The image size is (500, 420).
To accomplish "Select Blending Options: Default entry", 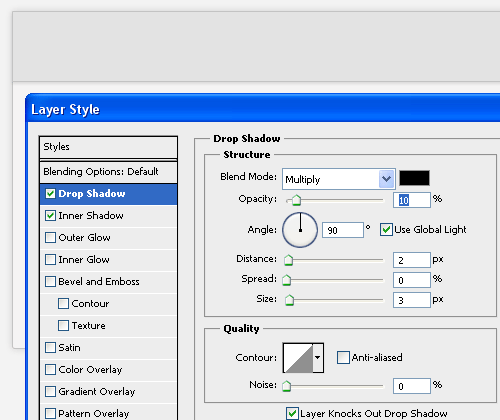I will [x=108, y=172].
